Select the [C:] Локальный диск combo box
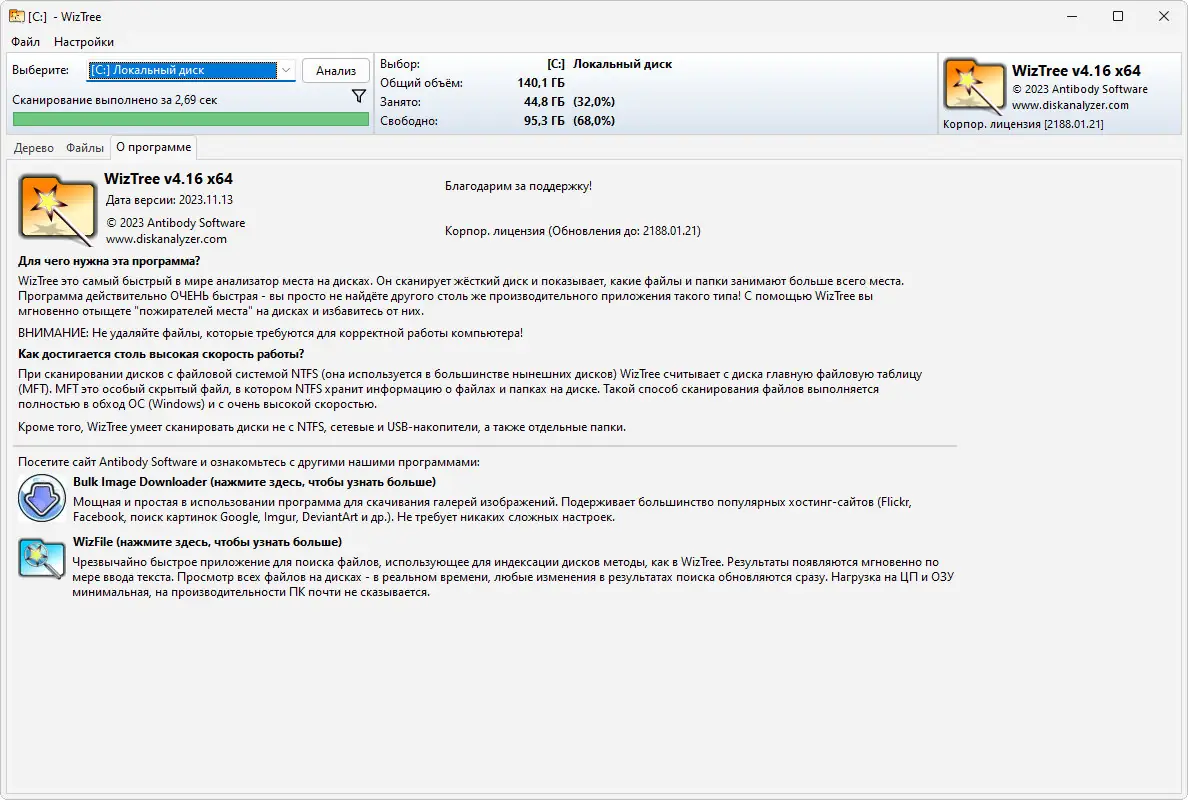1188x800 pixels. [x=192, y=70]
